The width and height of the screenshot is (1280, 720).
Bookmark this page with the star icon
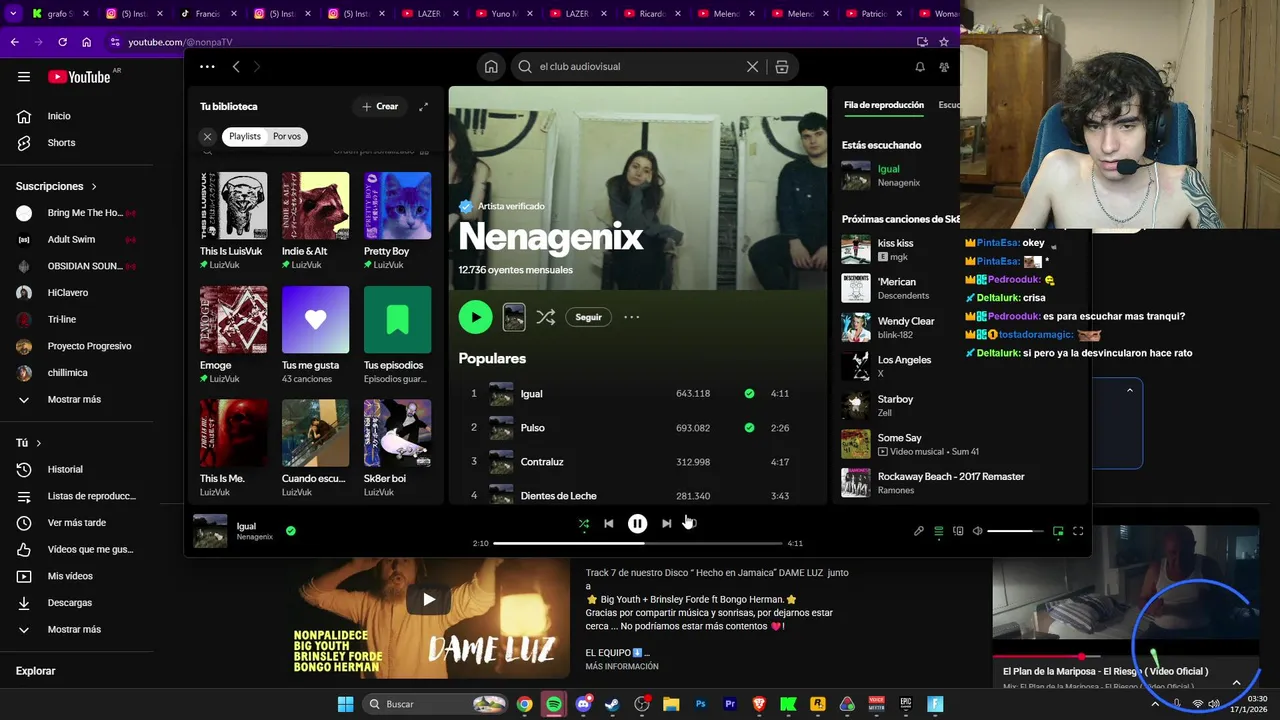943,42
